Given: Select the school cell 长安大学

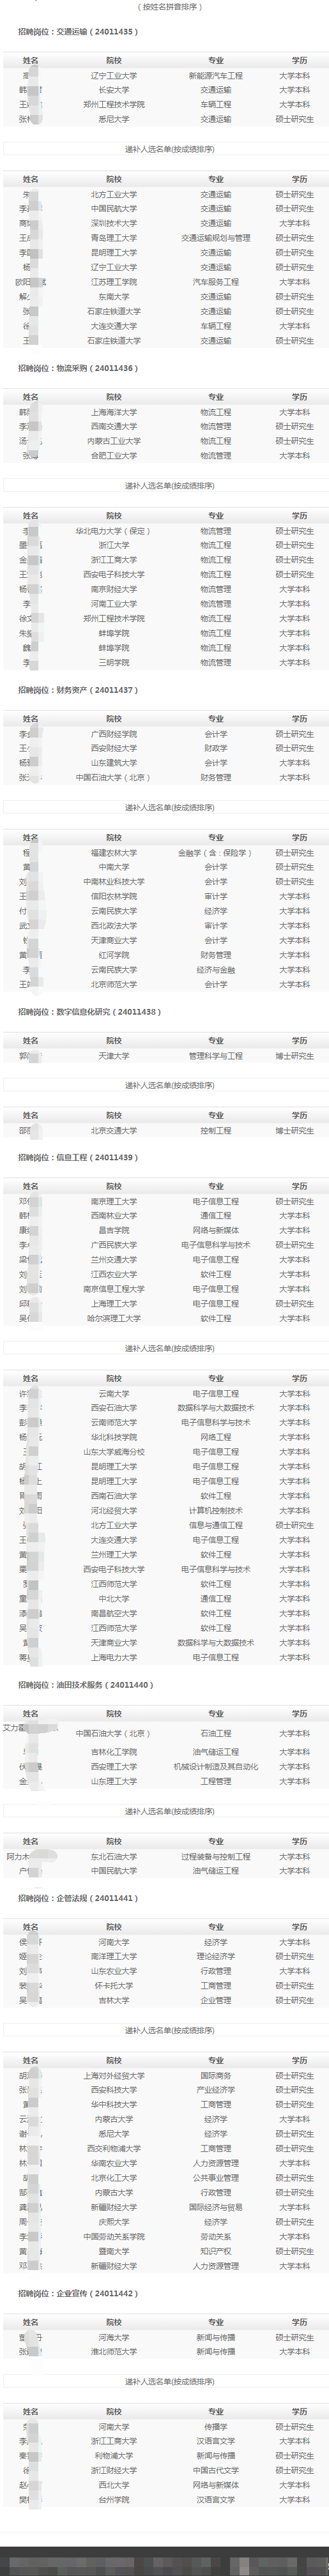Looking at the screenshot, I should point(114,90).
